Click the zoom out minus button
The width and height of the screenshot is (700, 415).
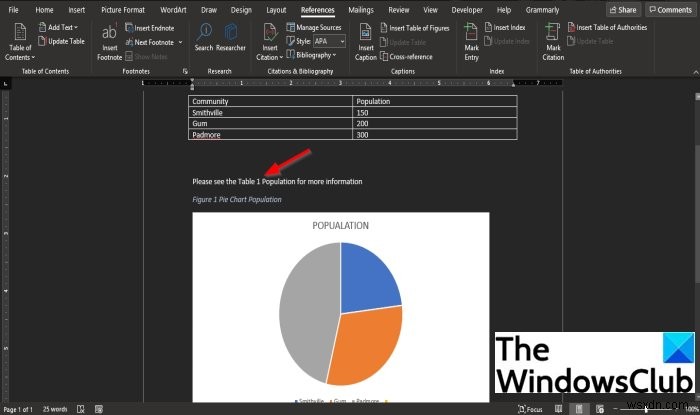(x=615, y=409)
